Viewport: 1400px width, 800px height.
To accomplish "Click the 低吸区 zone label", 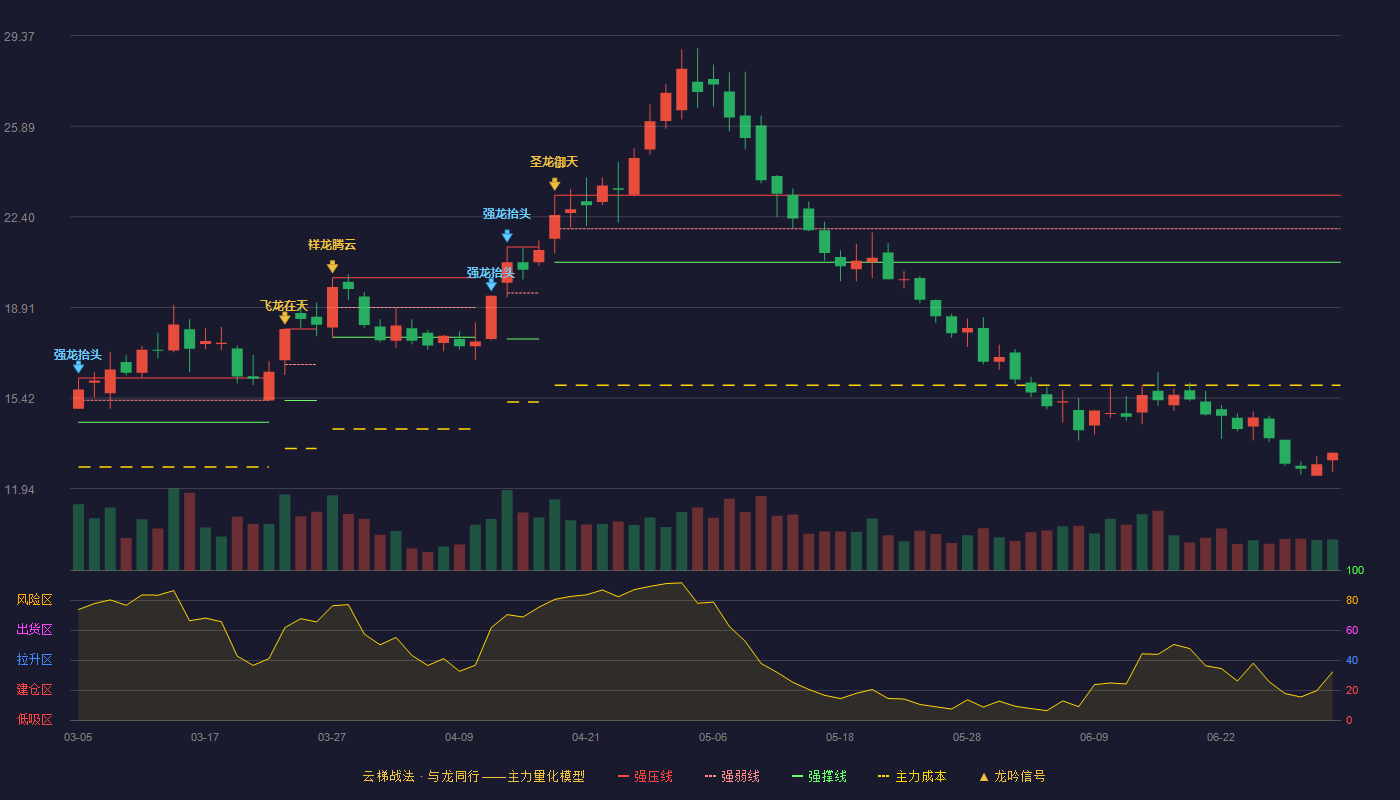I will click(x=34, y=719).
